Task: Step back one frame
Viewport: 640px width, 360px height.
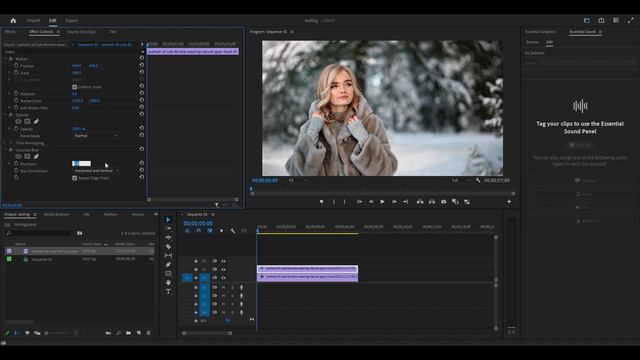Action: coord(371,202)
